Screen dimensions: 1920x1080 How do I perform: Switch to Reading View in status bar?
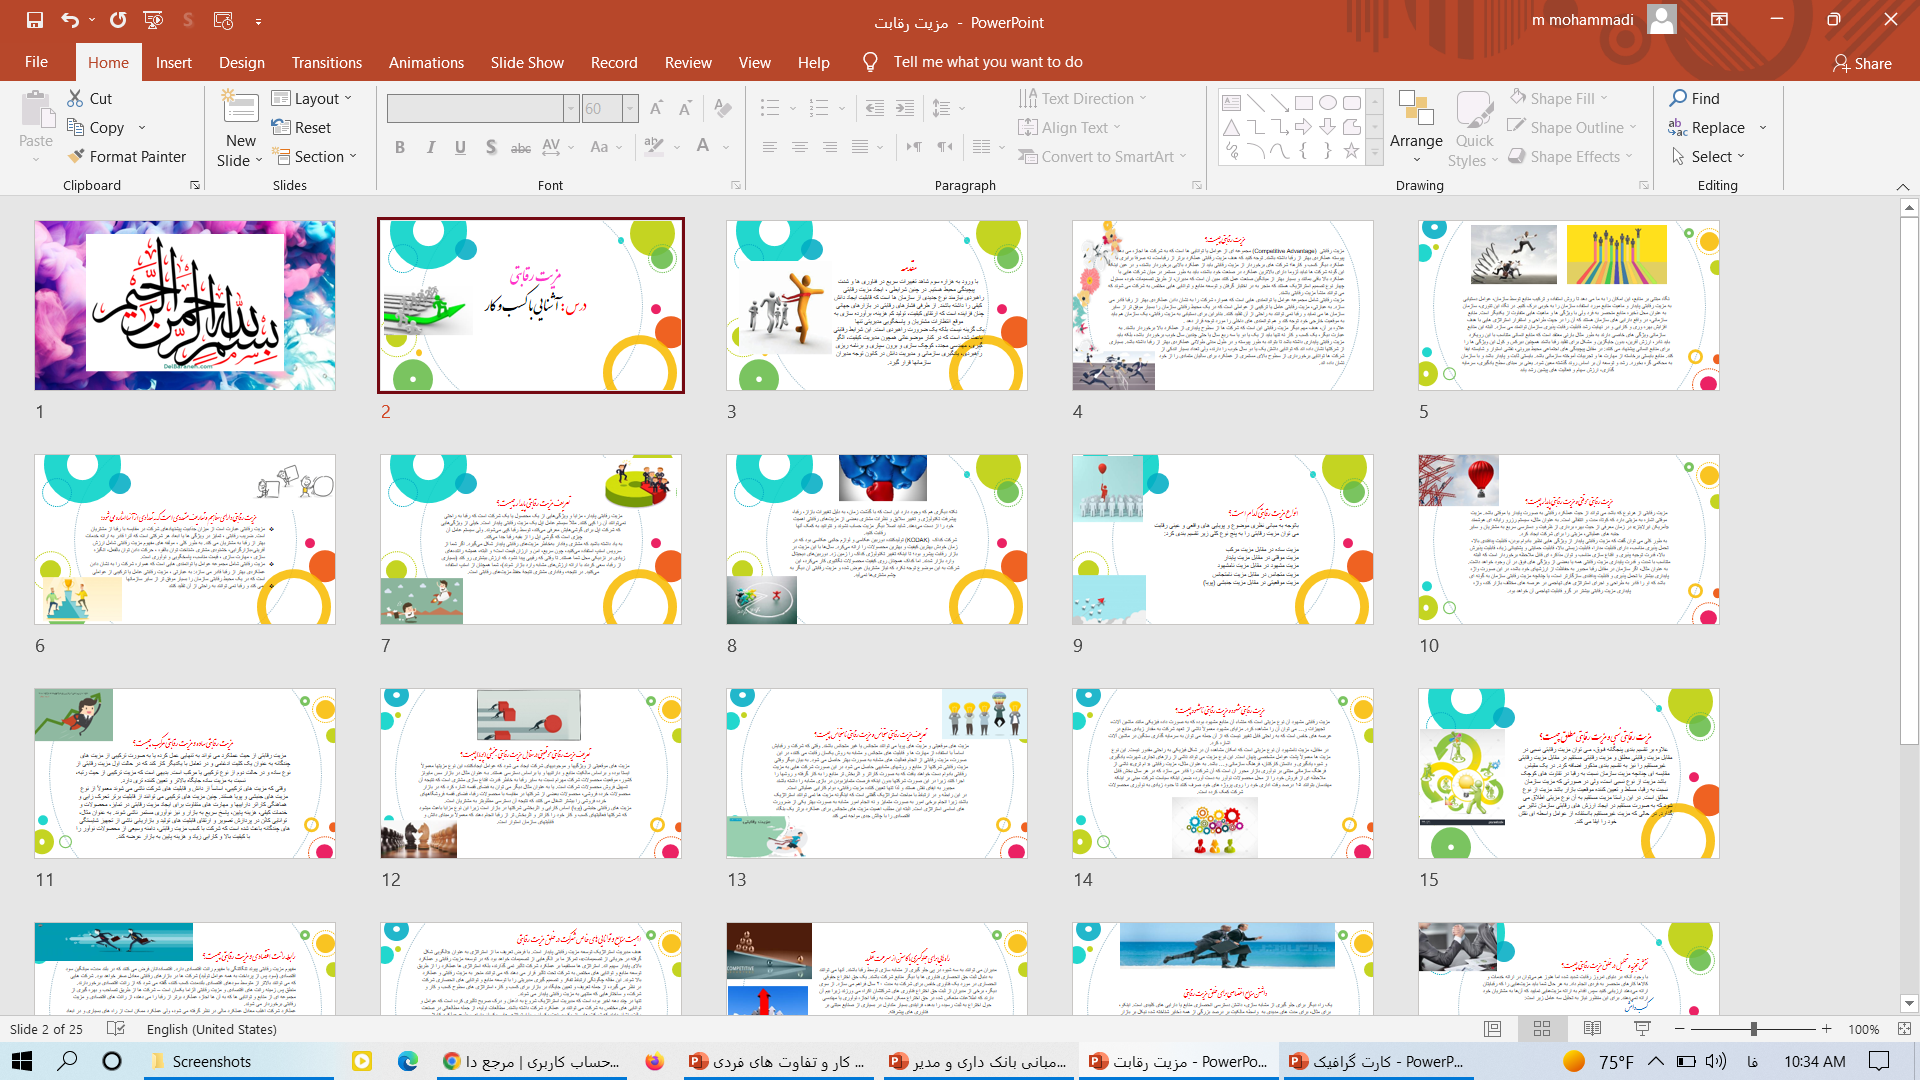click(1592, 1029)
